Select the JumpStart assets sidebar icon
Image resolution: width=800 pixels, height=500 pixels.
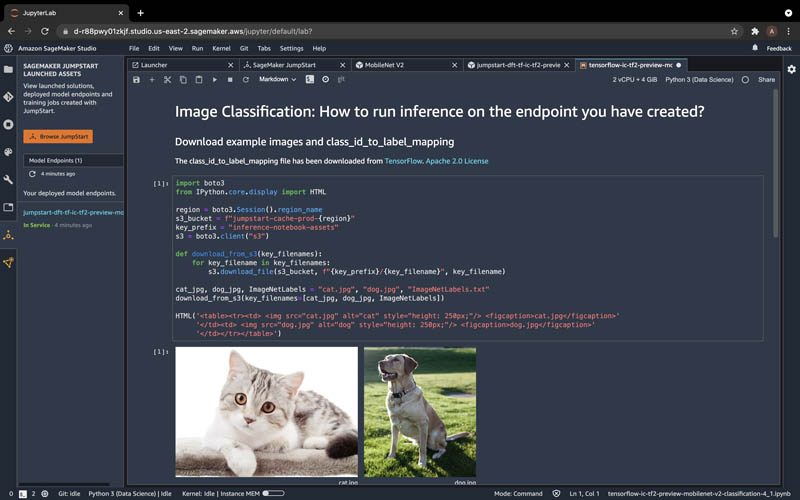pyautogui.click(x=8, y=235)
